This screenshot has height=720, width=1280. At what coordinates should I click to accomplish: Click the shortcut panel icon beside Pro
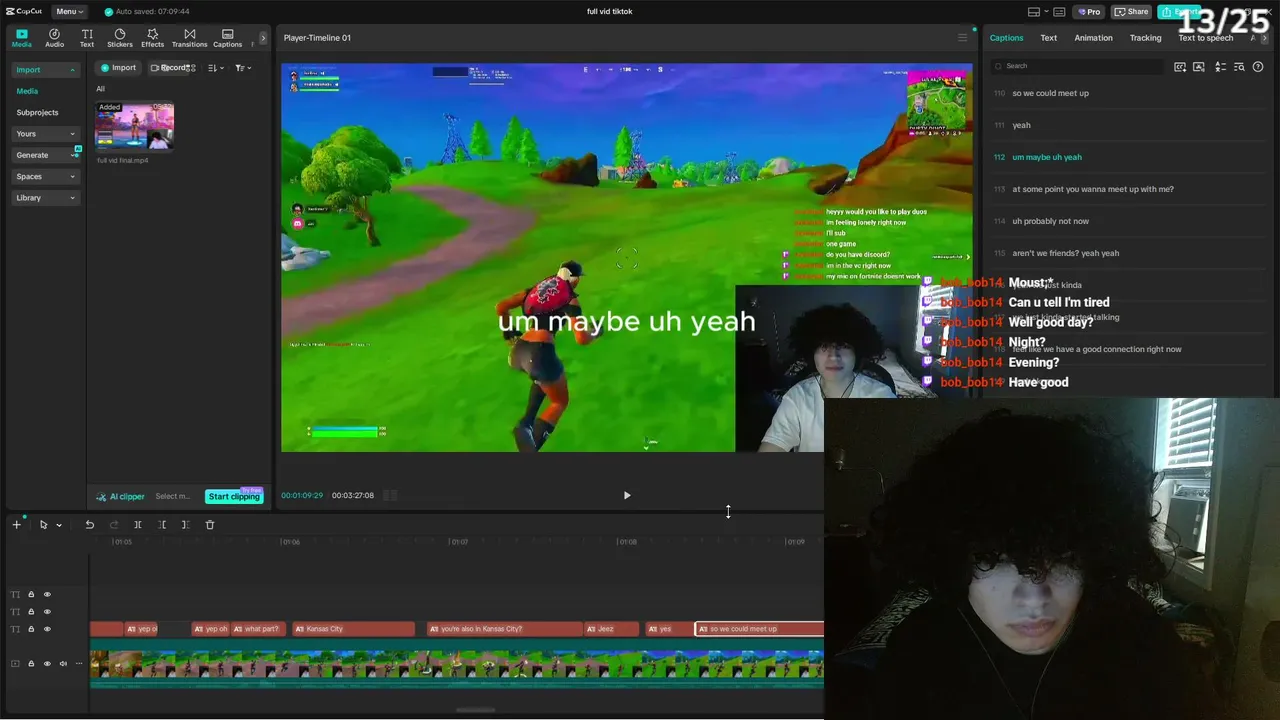1059,12
